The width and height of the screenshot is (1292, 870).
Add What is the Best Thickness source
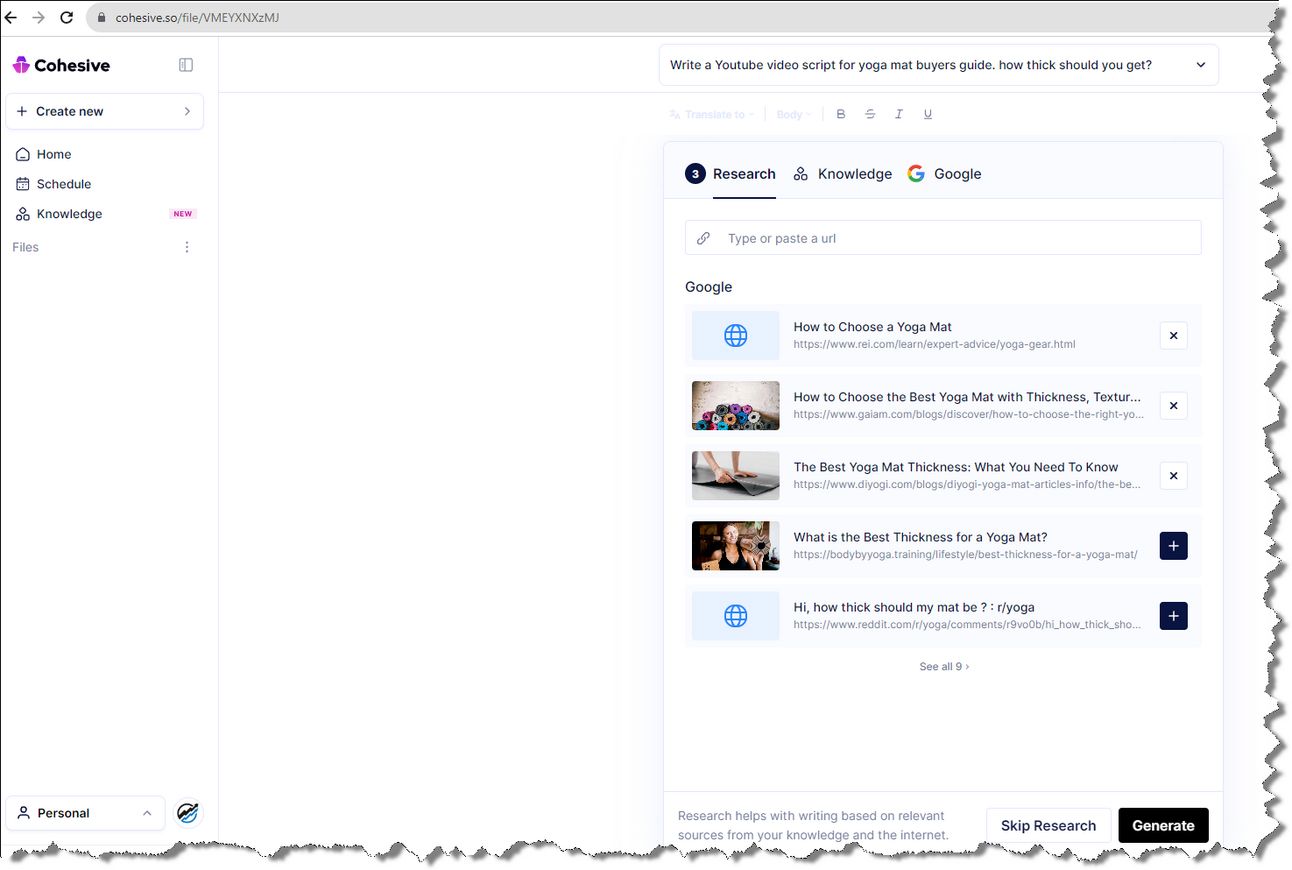click(1174, 546)
